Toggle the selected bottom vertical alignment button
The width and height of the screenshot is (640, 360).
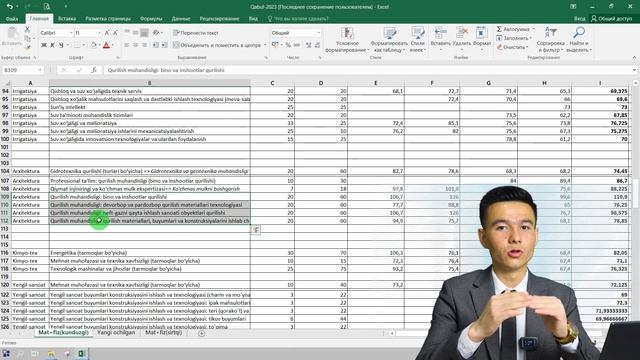(144, 33)
